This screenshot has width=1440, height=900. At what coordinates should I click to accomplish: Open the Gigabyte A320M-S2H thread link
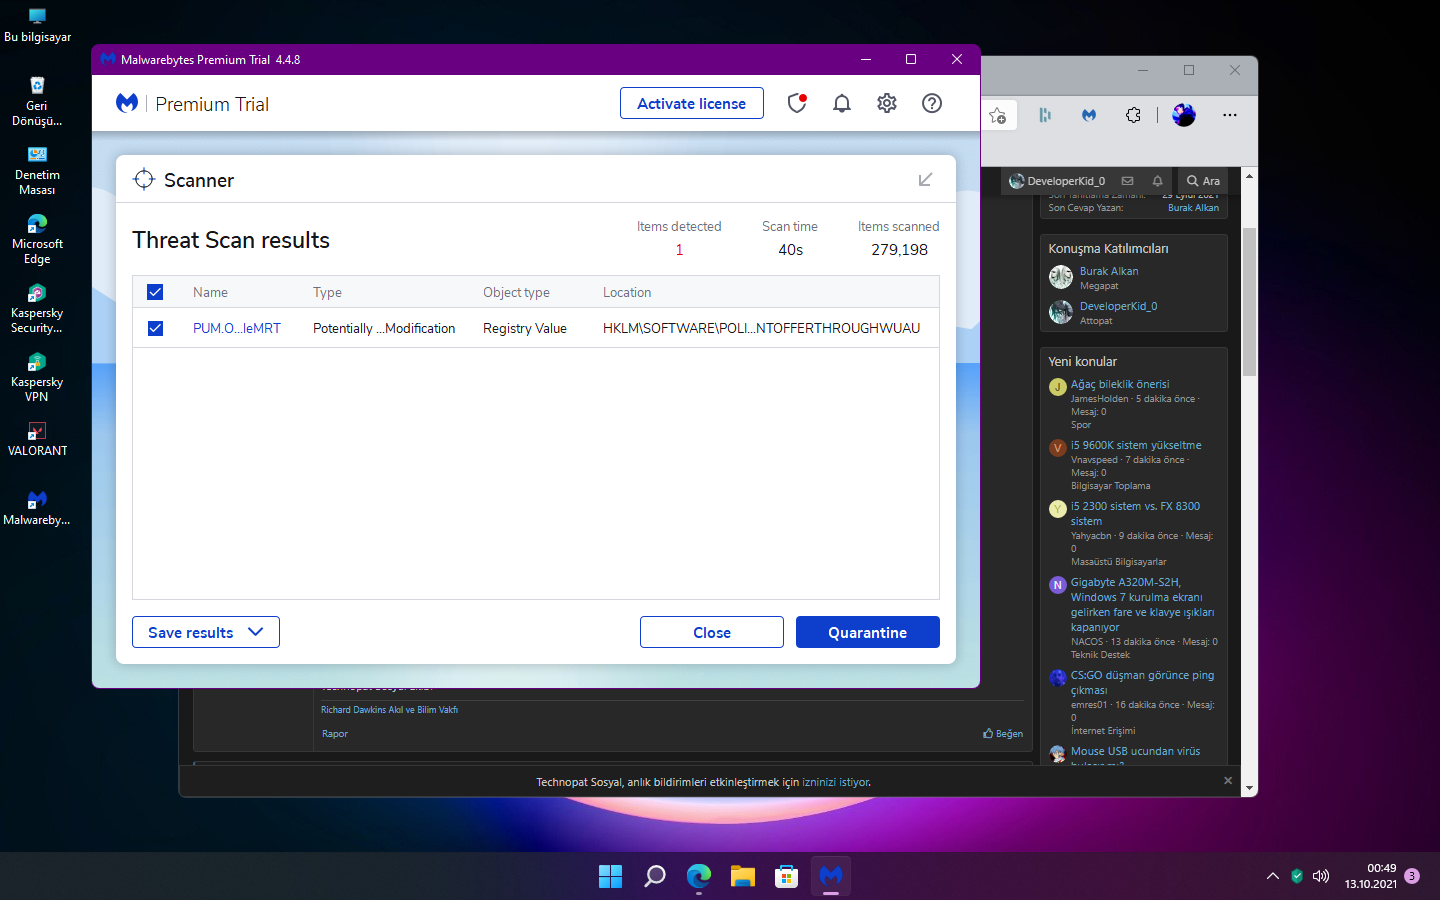[1143, 604]
